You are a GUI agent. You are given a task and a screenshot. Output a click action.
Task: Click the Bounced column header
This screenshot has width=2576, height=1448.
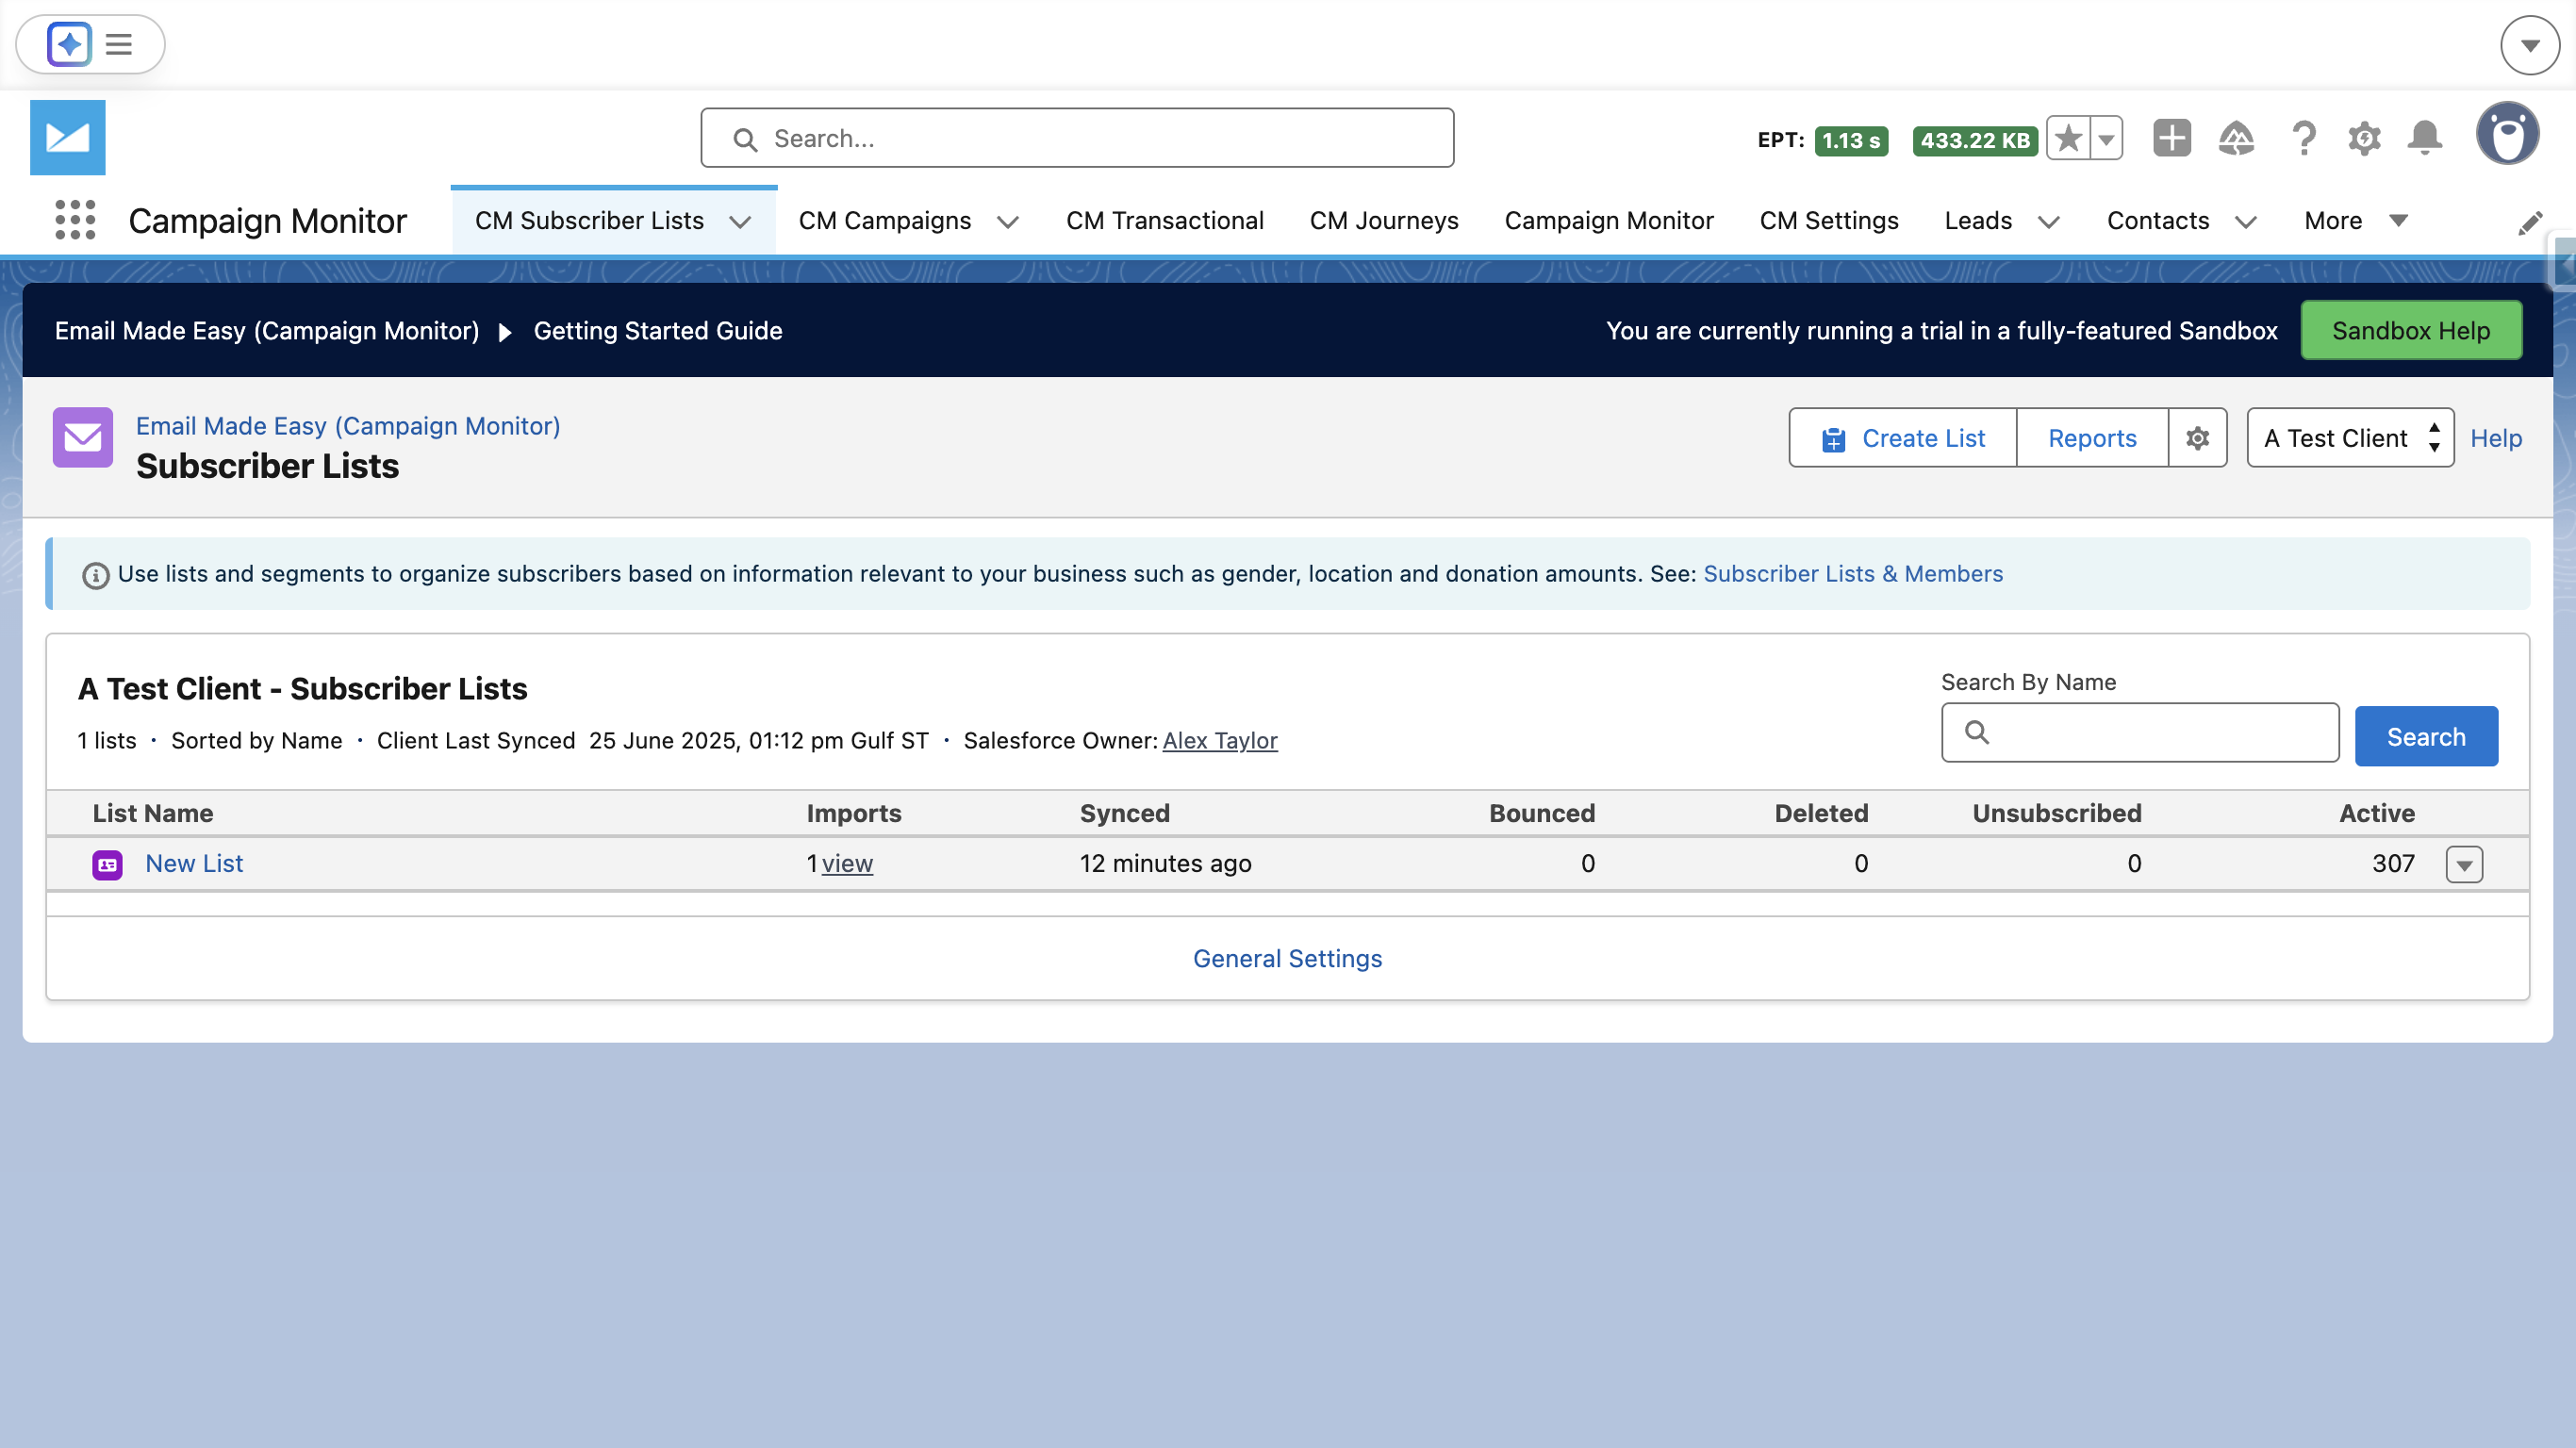1542,814
